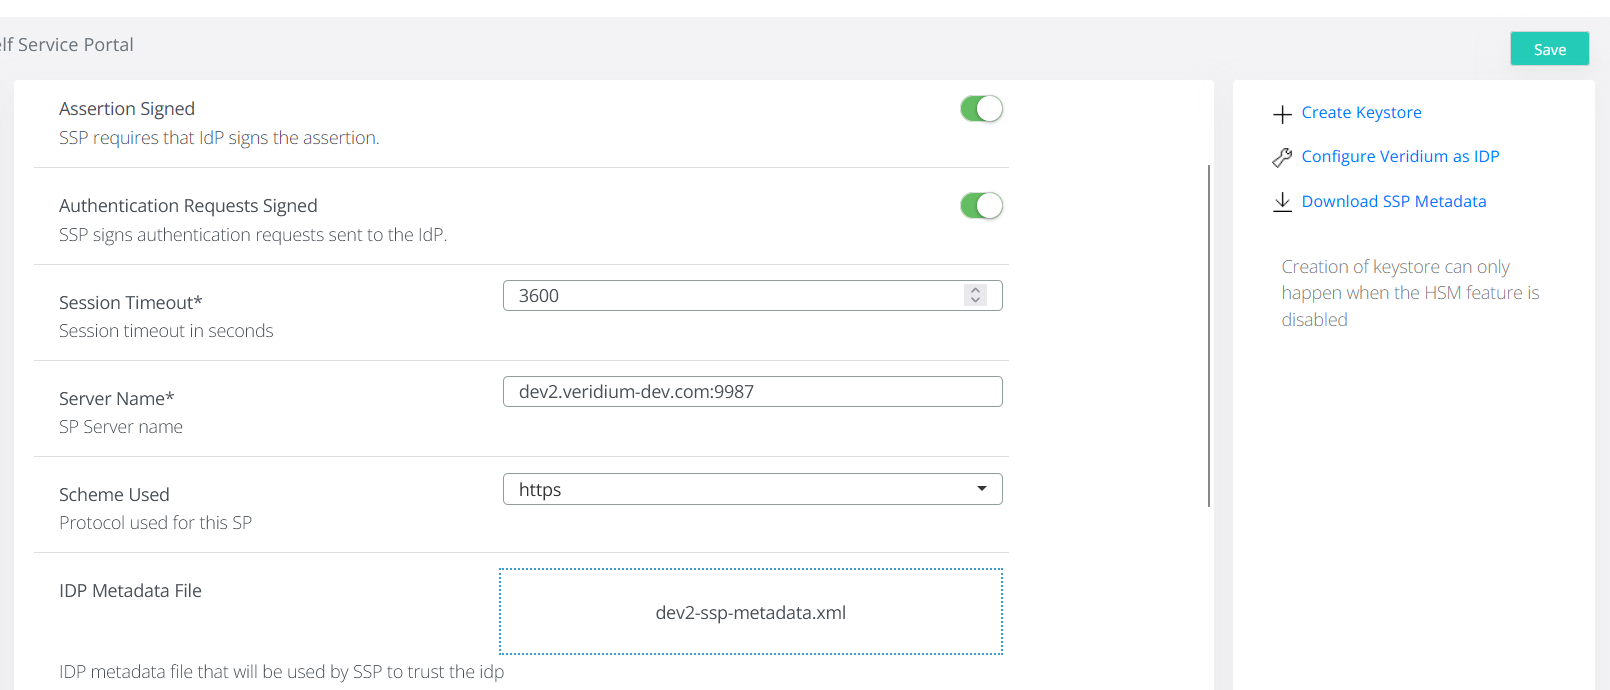Turn off Authentication Requests Signed switch

[x=981, y=206]
